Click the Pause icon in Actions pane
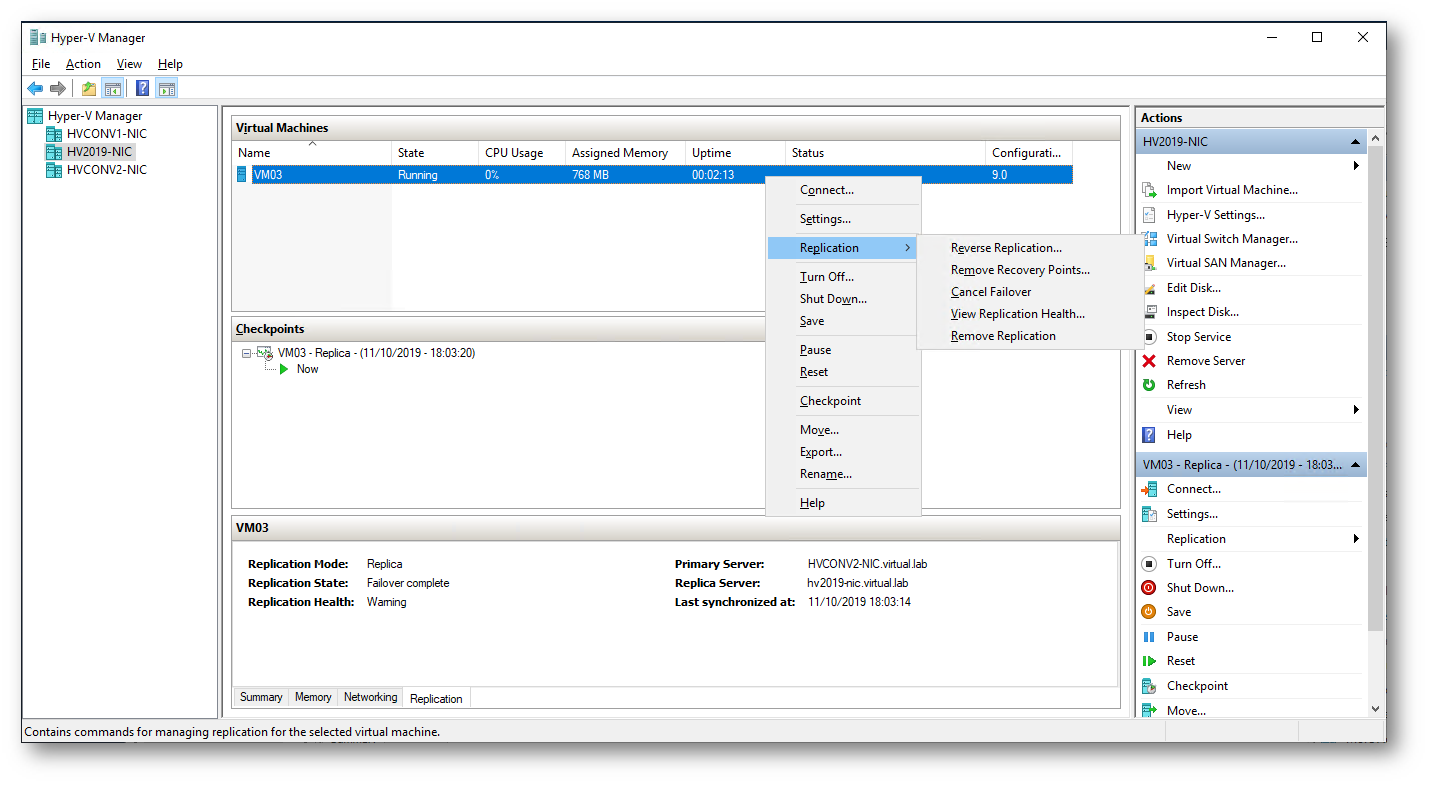The width and height of the screenshot is (1429, 785). click(x=1149, y=637)
